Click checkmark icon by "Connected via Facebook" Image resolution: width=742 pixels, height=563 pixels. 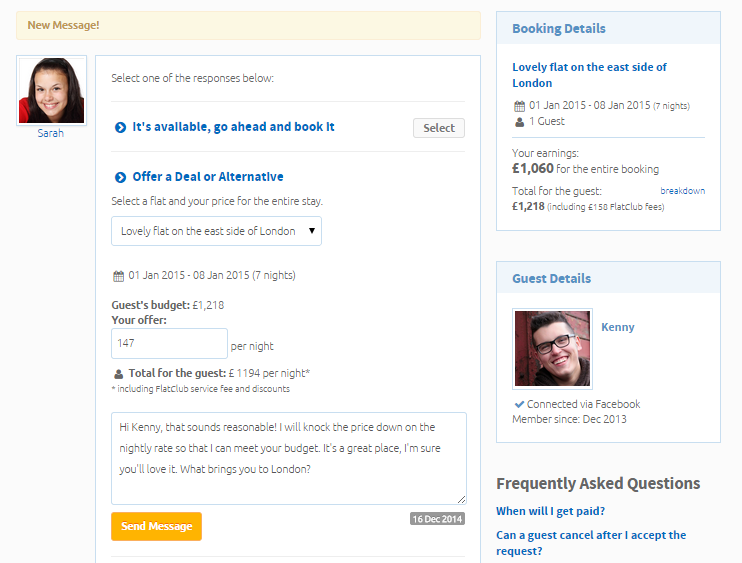tap(520, 404)
